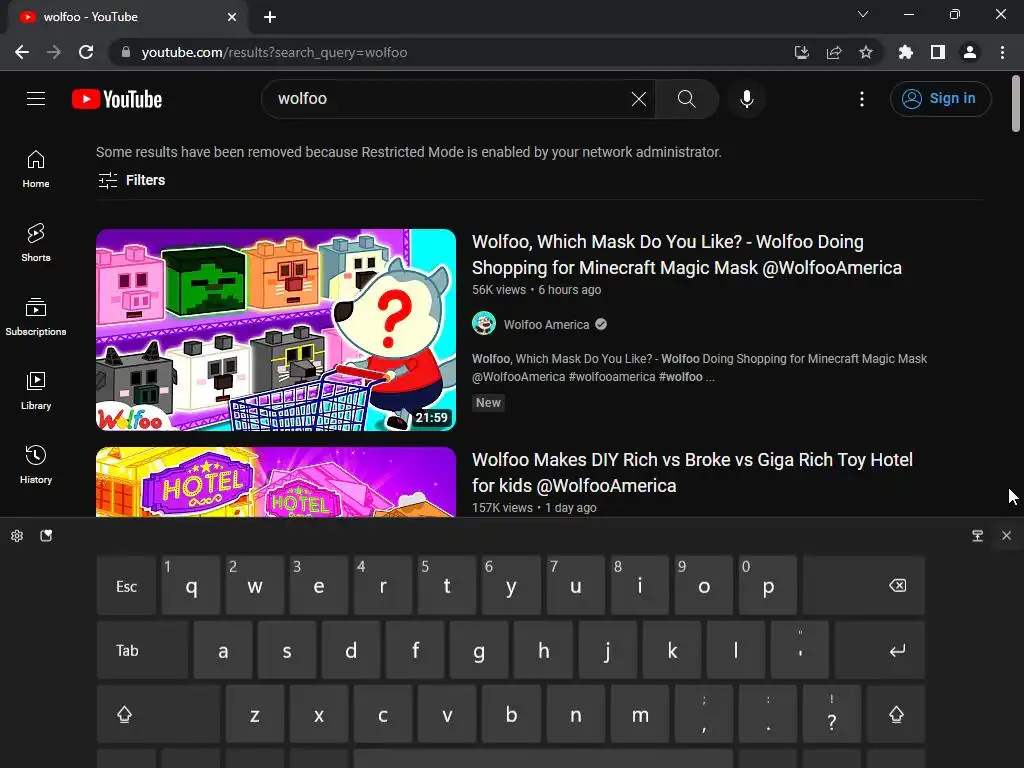Tap the w key
This screenshot has height=768, width=1024.
point(255,586)
